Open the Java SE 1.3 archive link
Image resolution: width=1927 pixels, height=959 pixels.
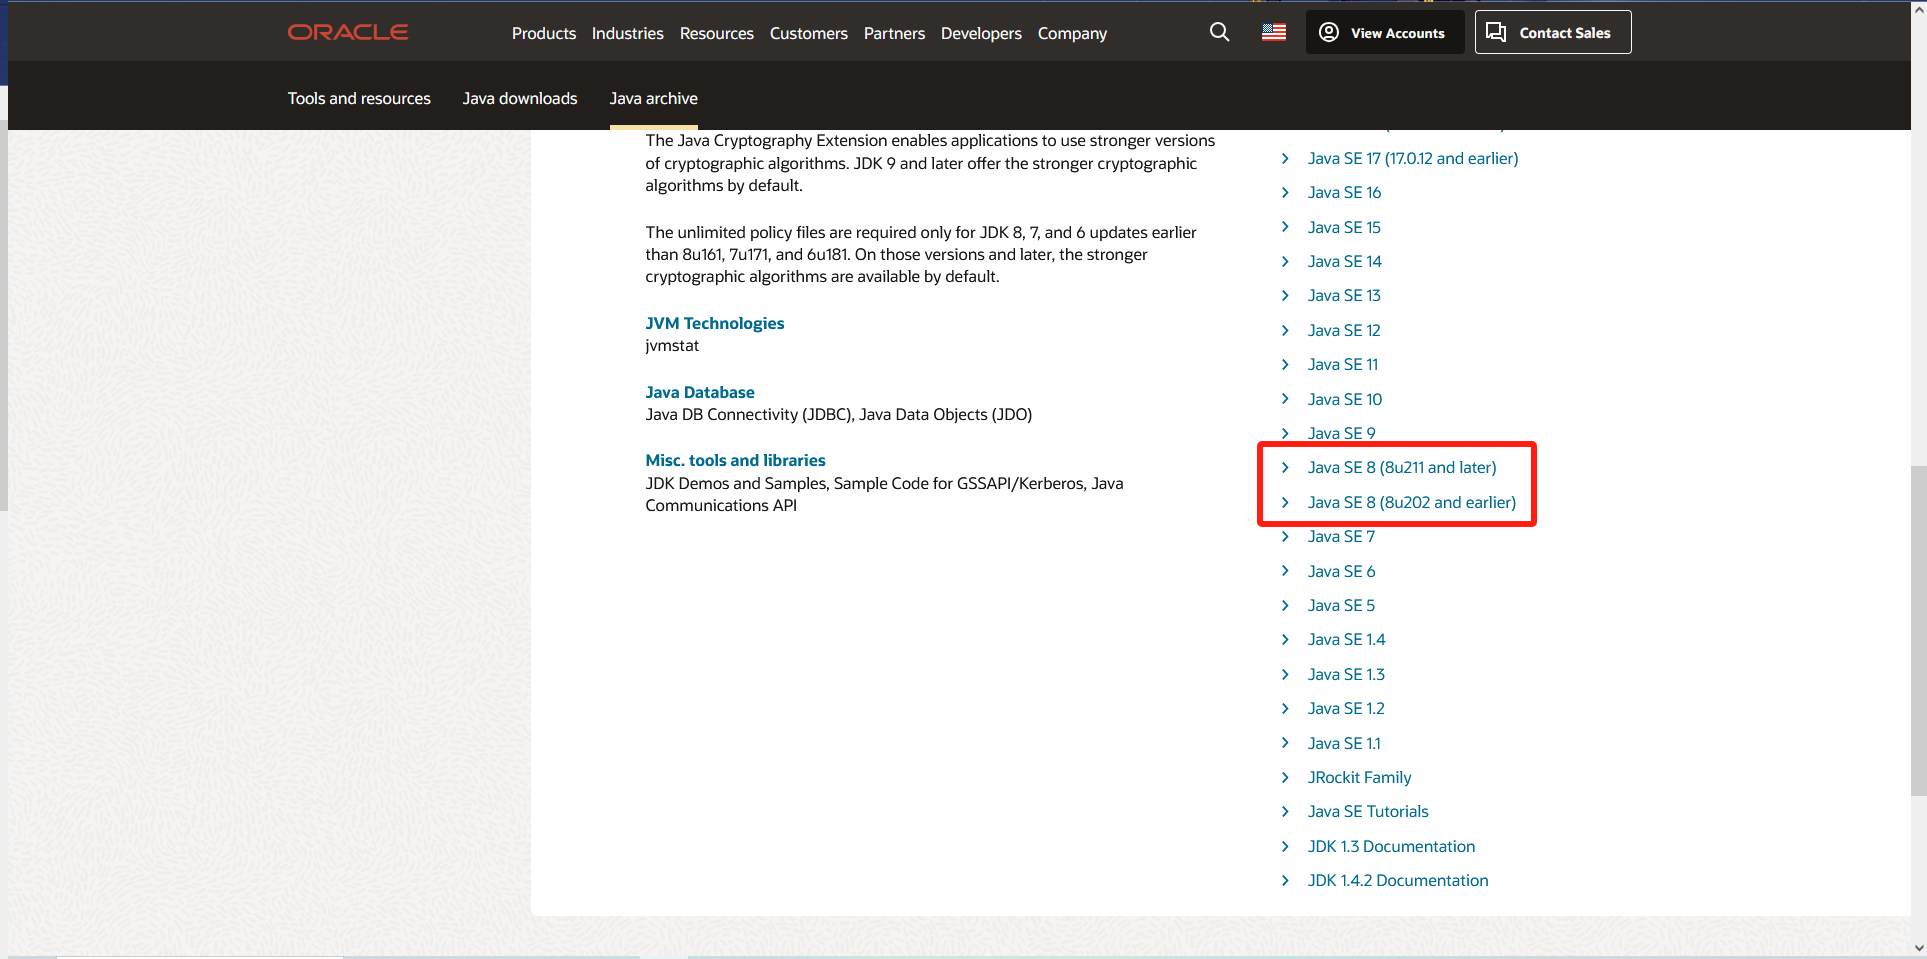click(1346, 674)
